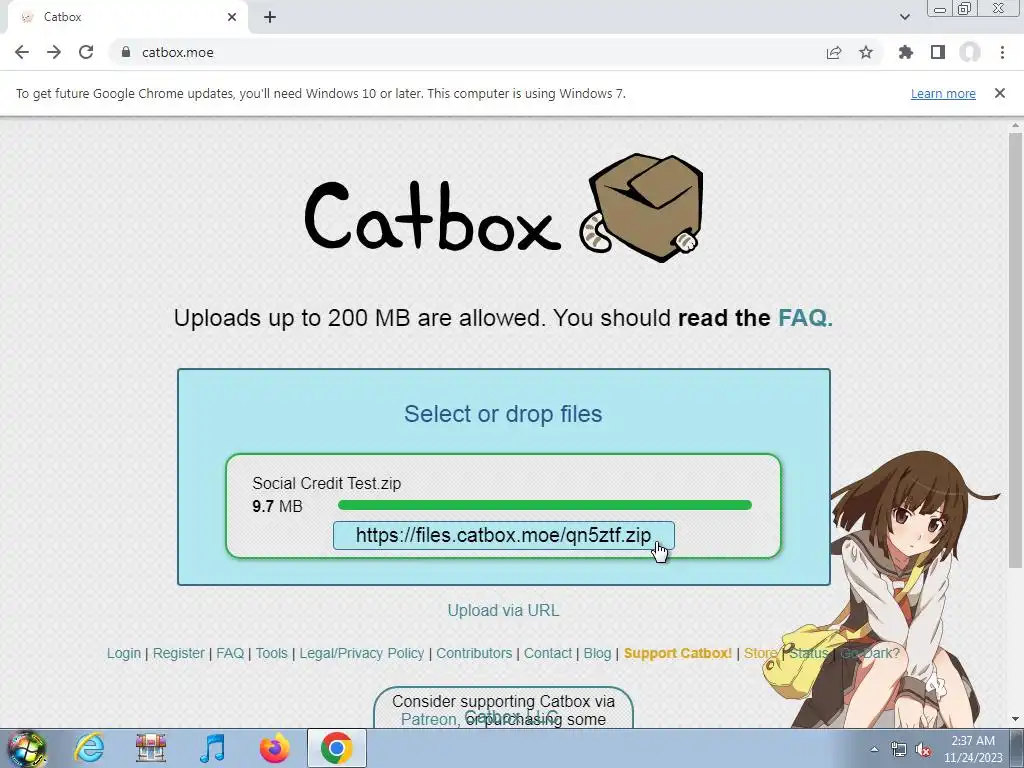Open the Contributors link

pos(474,653)
